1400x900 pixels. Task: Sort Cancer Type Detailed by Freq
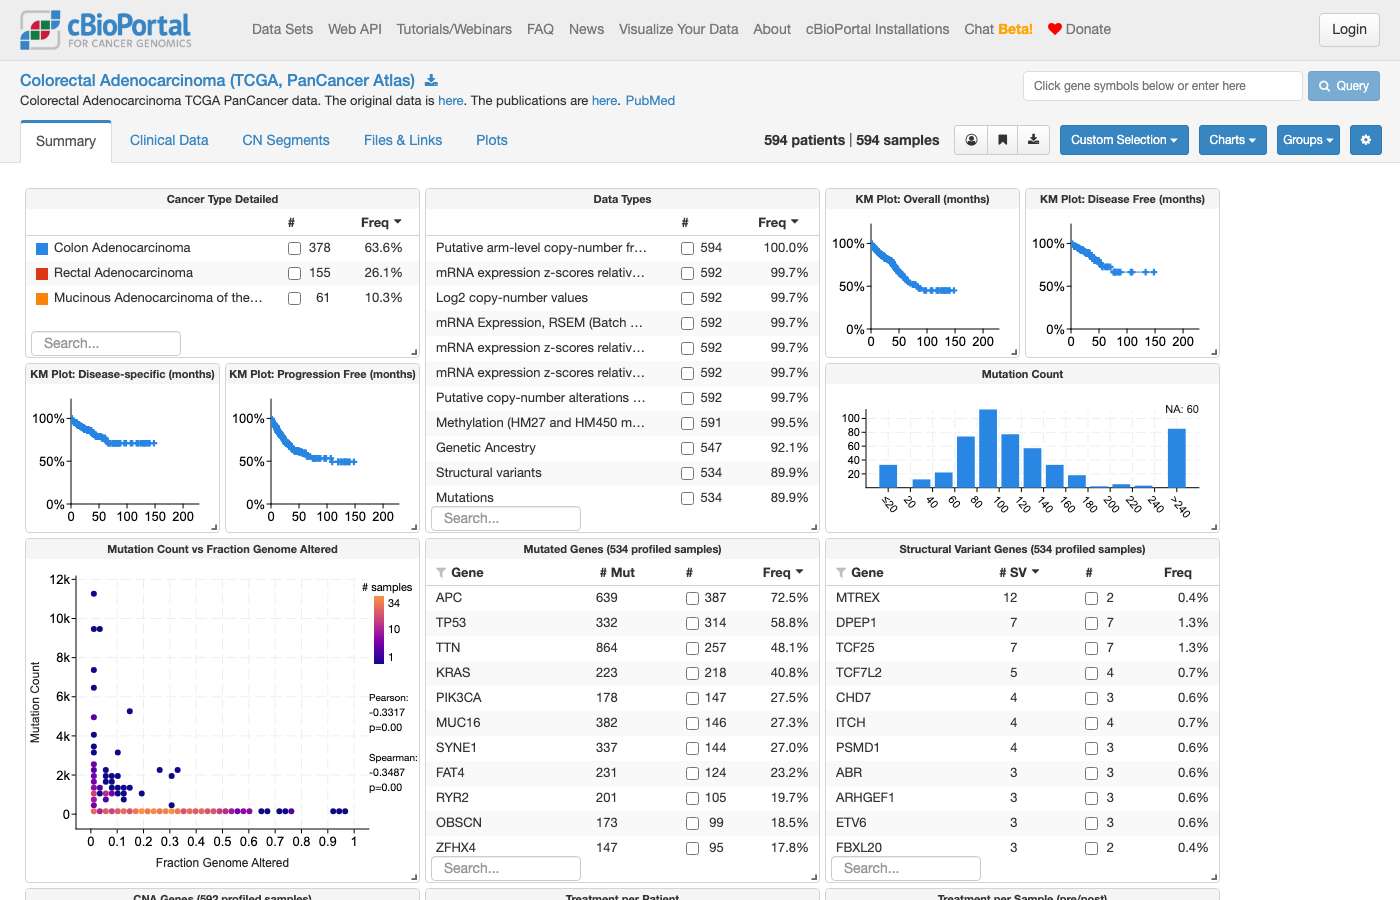pos(381,222)
